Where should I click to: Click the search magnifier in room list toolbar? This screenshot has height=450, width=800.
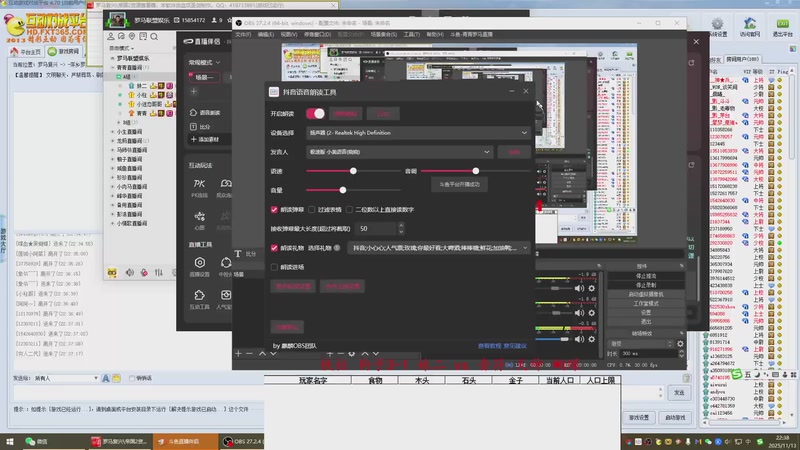pyautogui.click(x=154, y=37)
